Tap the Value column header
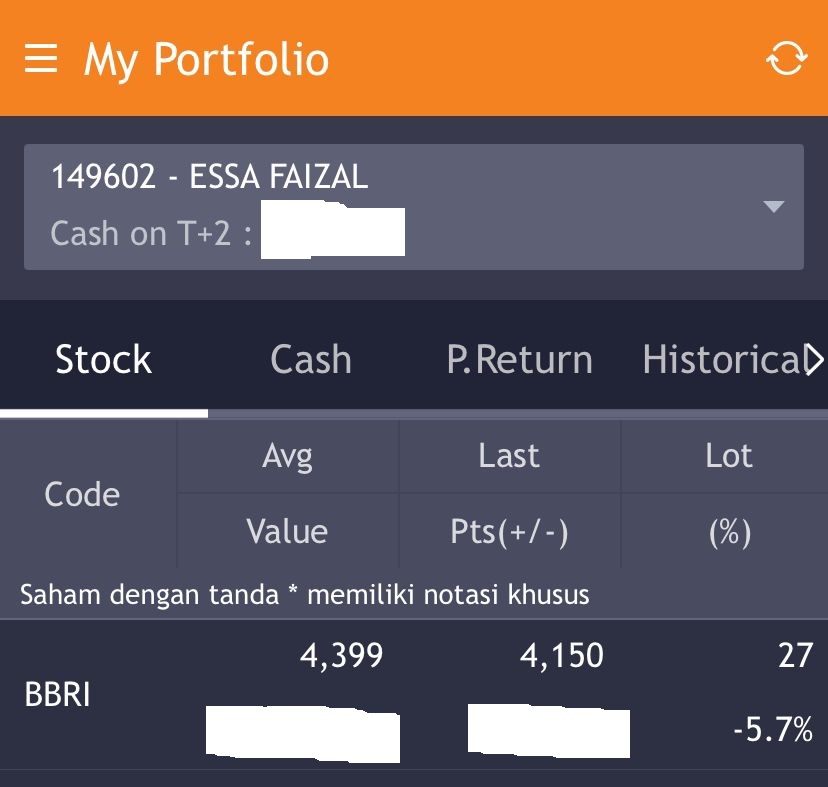 [287, 531]
